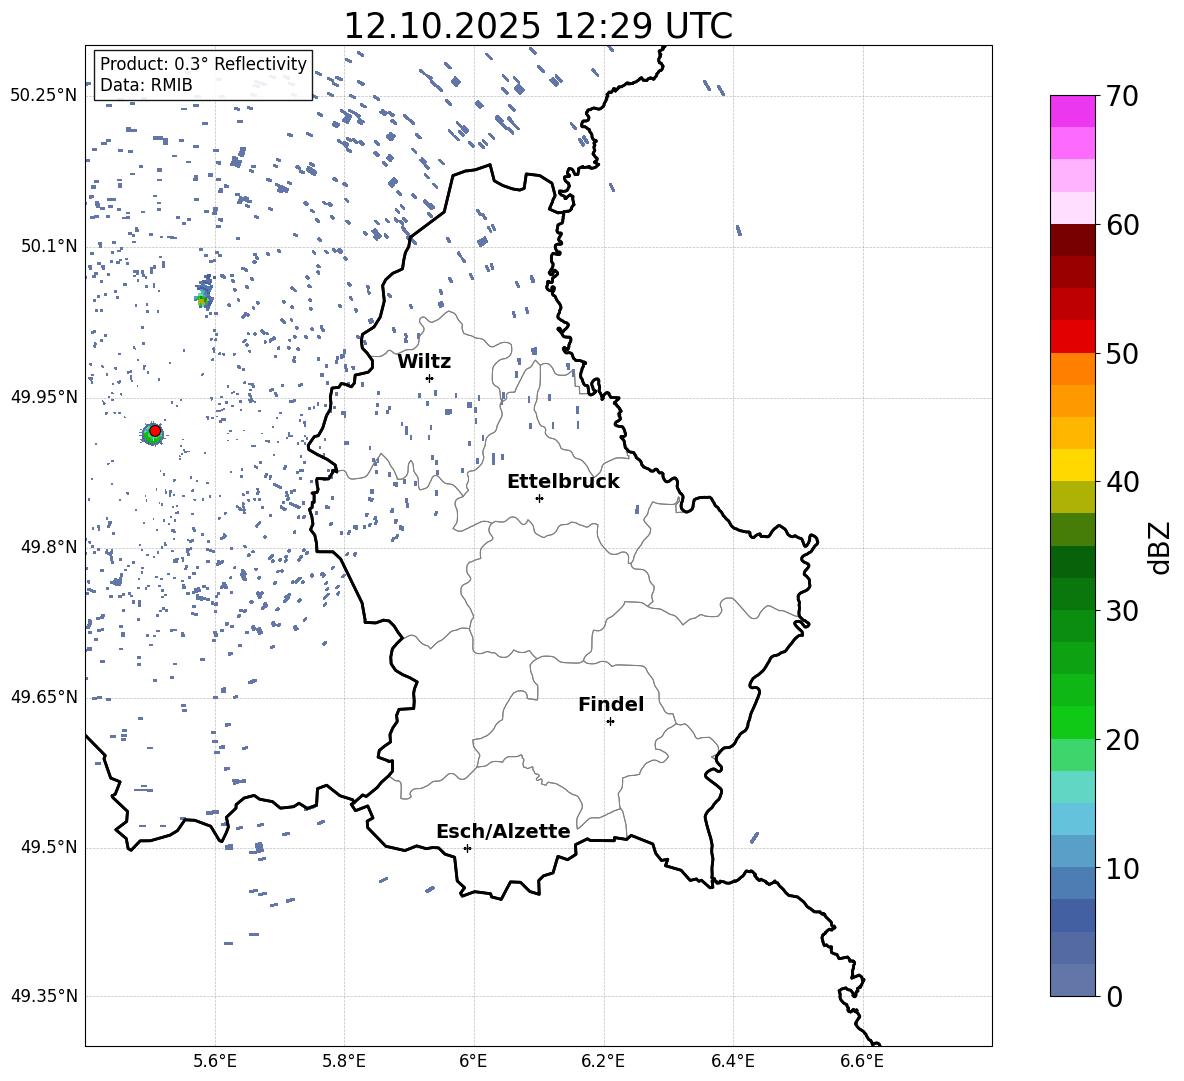
Task: Click the Ettelbruck cross marker
Action: [x=539, y=498]
